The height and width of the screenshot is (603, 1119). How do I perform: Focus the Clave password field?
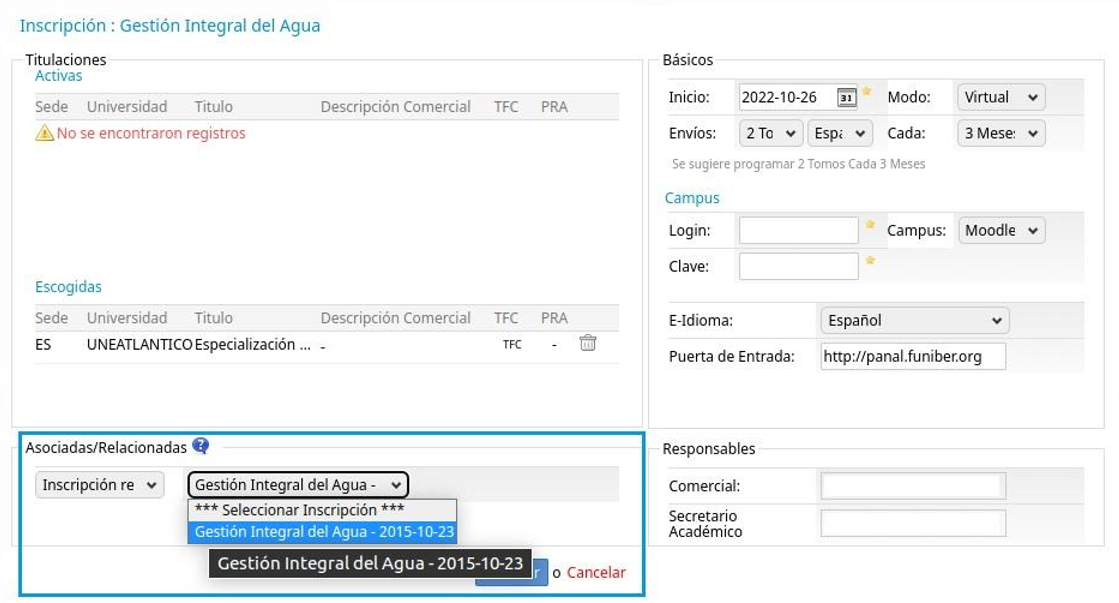pos(798,267)
